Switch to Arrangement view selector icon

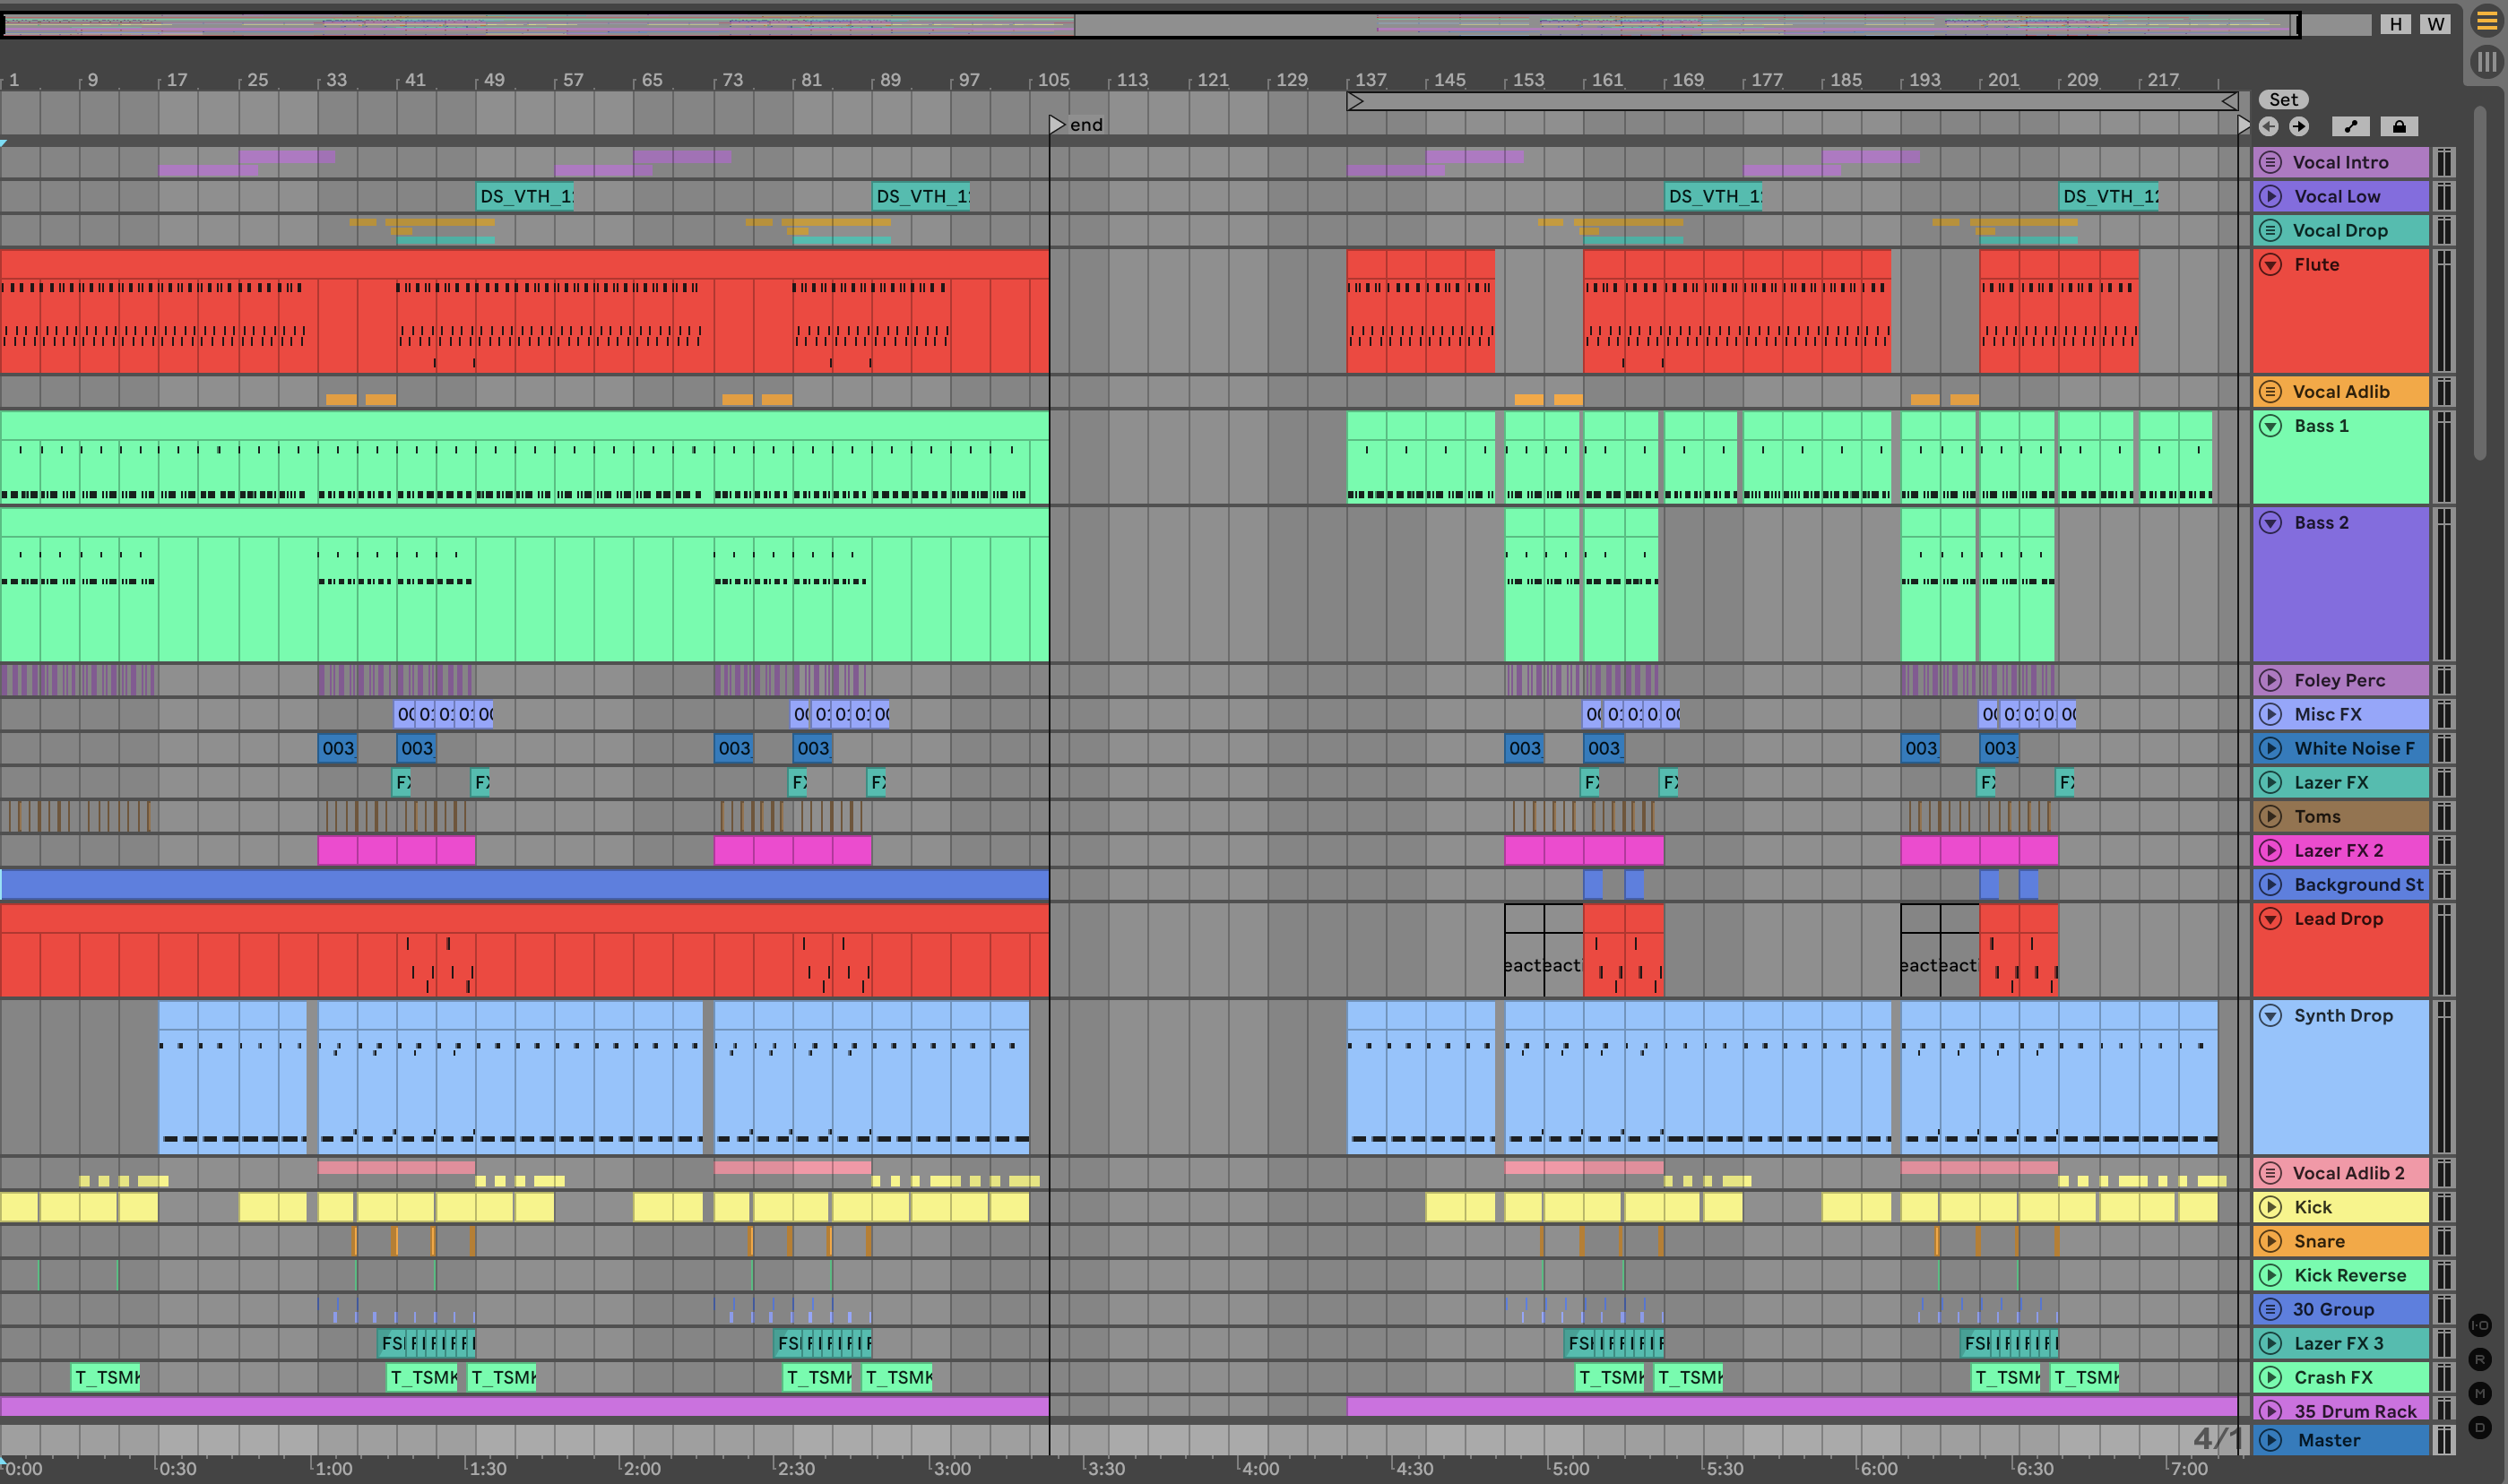(2486, 21)
